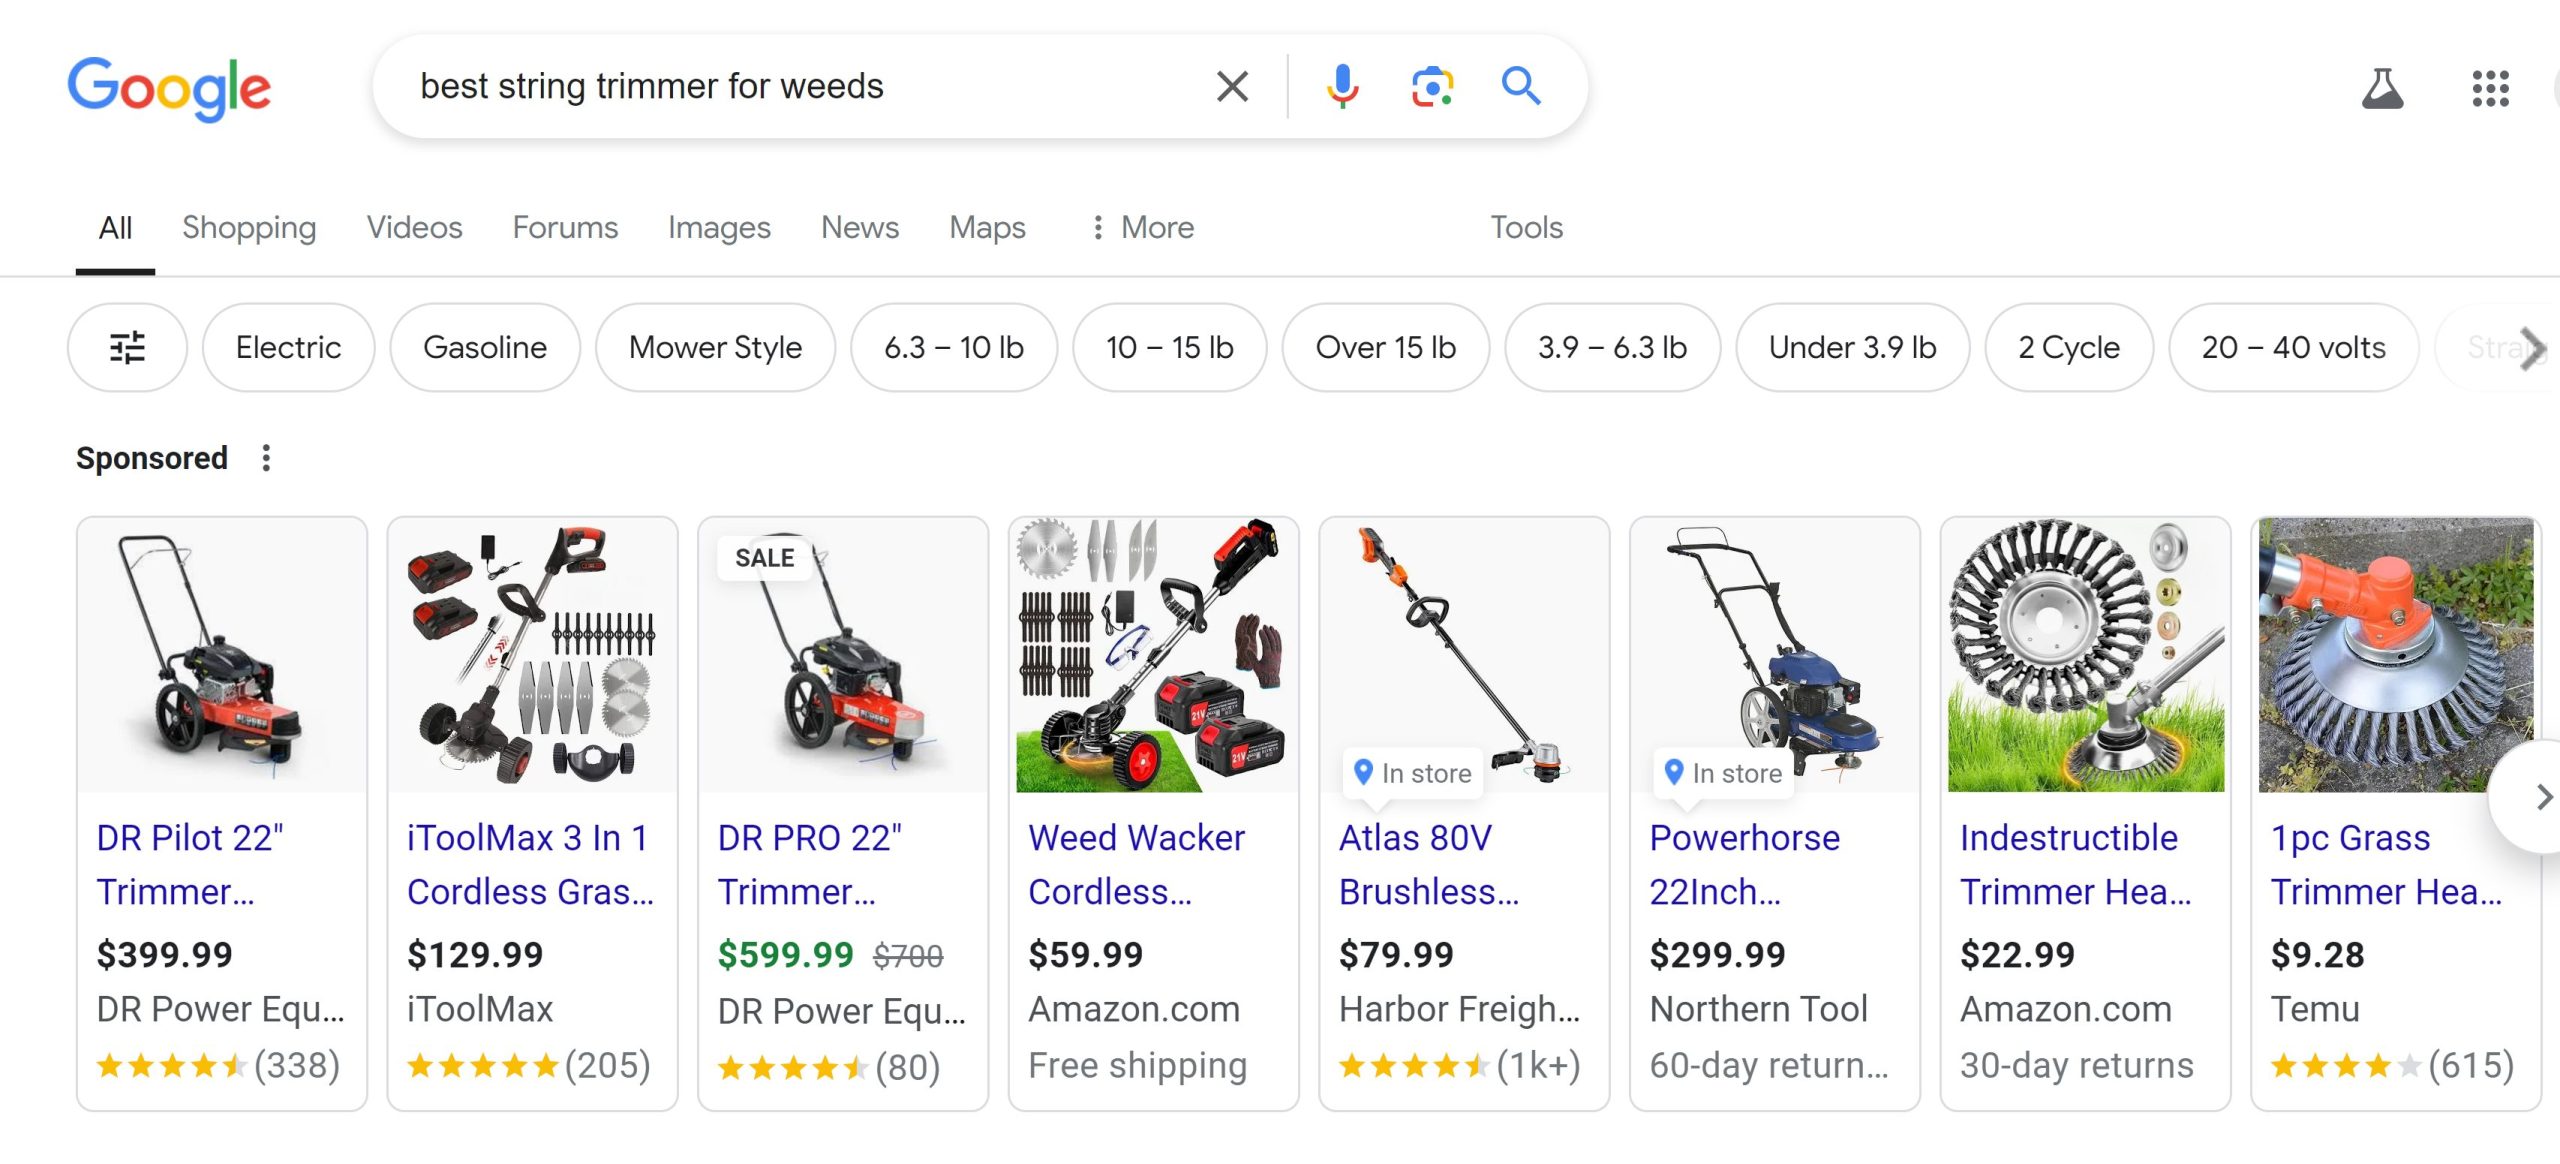
Task: Toggle the Gasoline filter chip
Action: (x=485, y=347)
